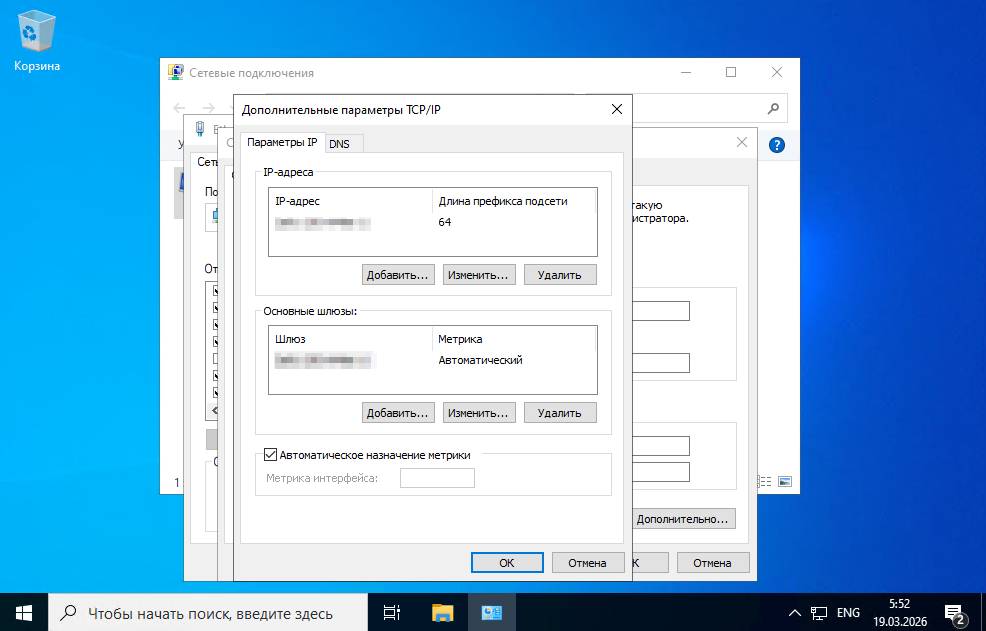Click the search magnifier in Сетевые подключения
The image size is (986, 631).
coord(772,108)
